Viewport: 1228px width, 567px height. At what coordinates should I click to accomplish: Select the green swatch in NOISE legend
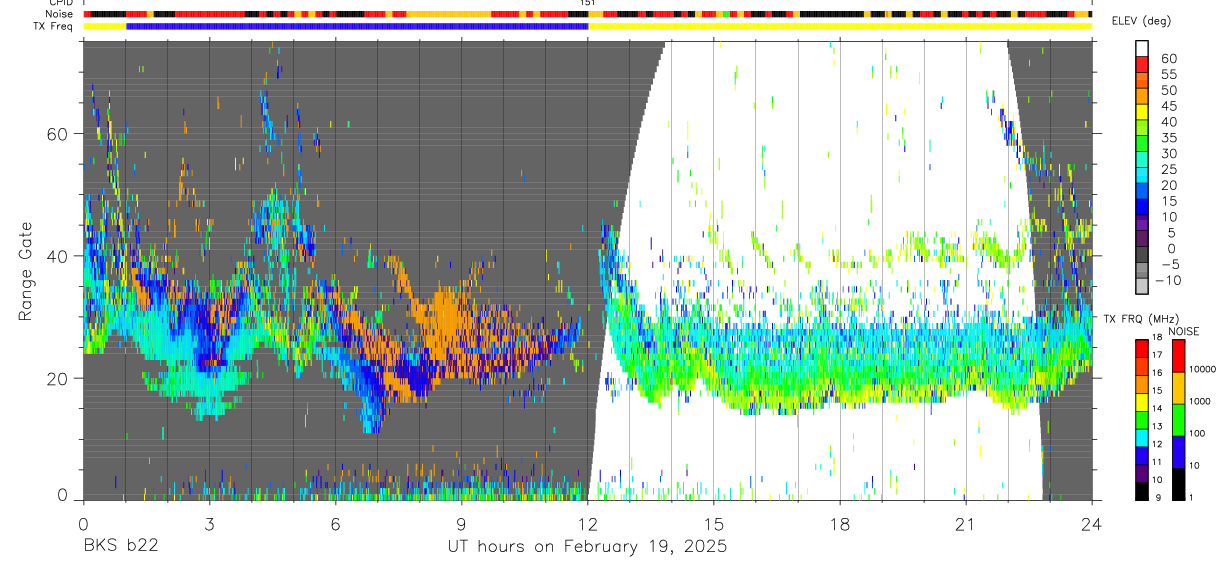(1177, 420)
